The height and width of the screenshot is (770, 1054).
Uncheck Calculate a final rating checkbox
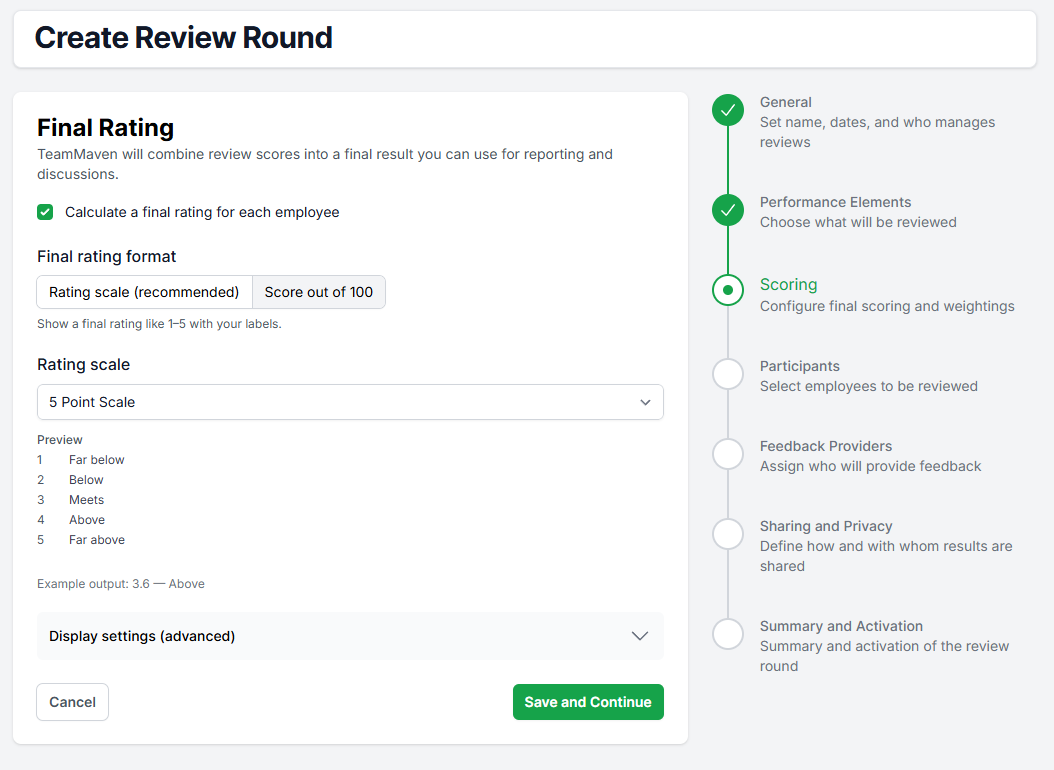coord(45,212)
